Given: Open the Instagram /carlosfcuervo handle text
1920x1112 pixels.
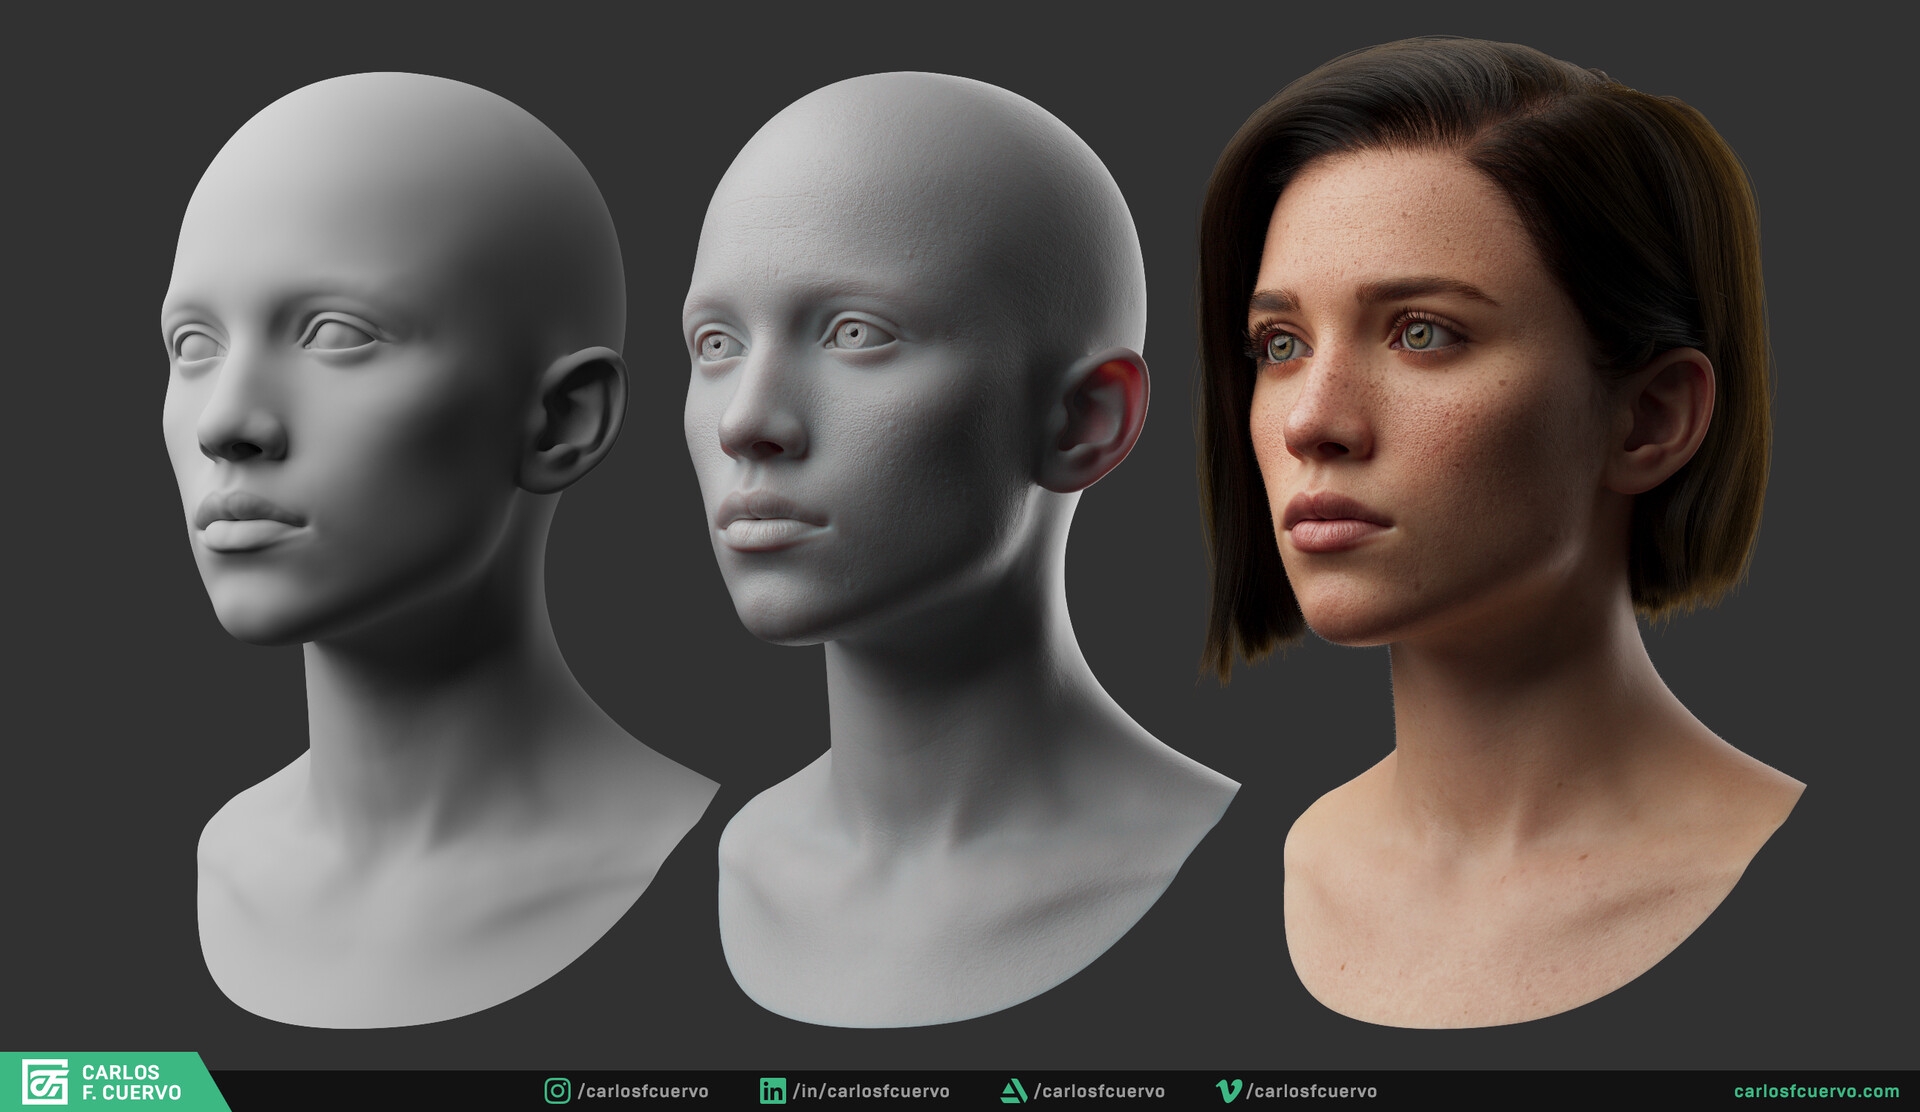Looking at the screenshot, I should pos(643,1091).
